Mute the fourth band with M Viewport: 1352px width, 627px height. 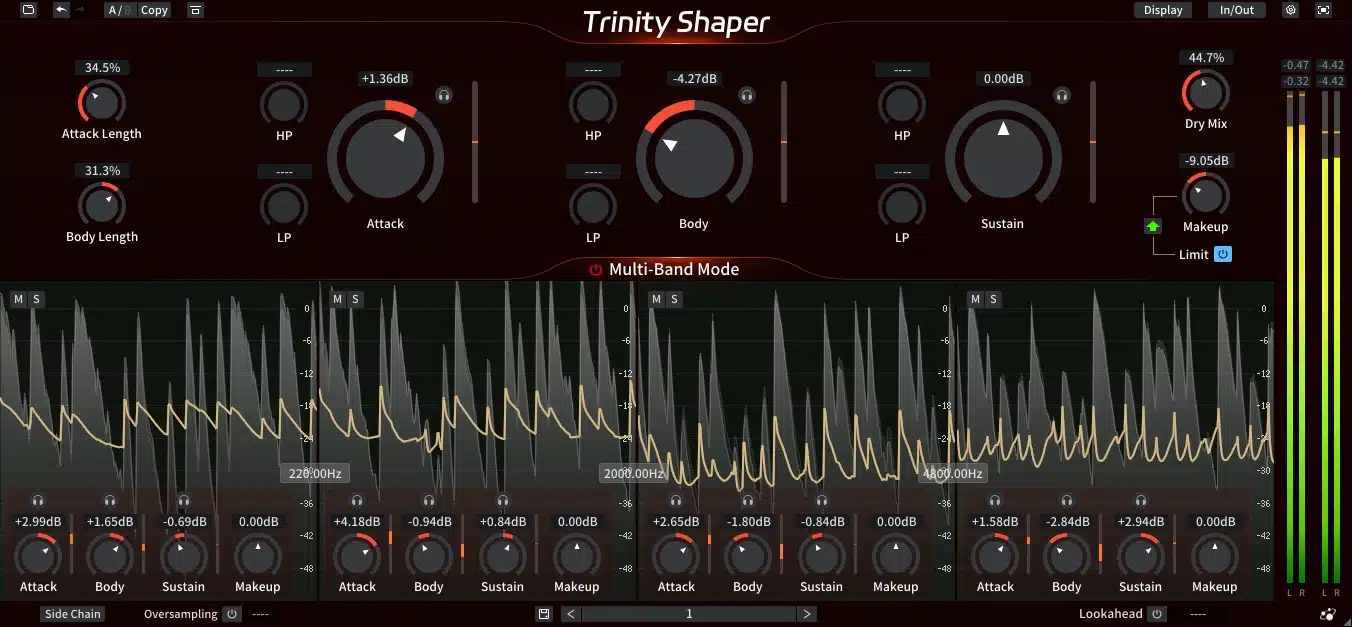point(975,299)
